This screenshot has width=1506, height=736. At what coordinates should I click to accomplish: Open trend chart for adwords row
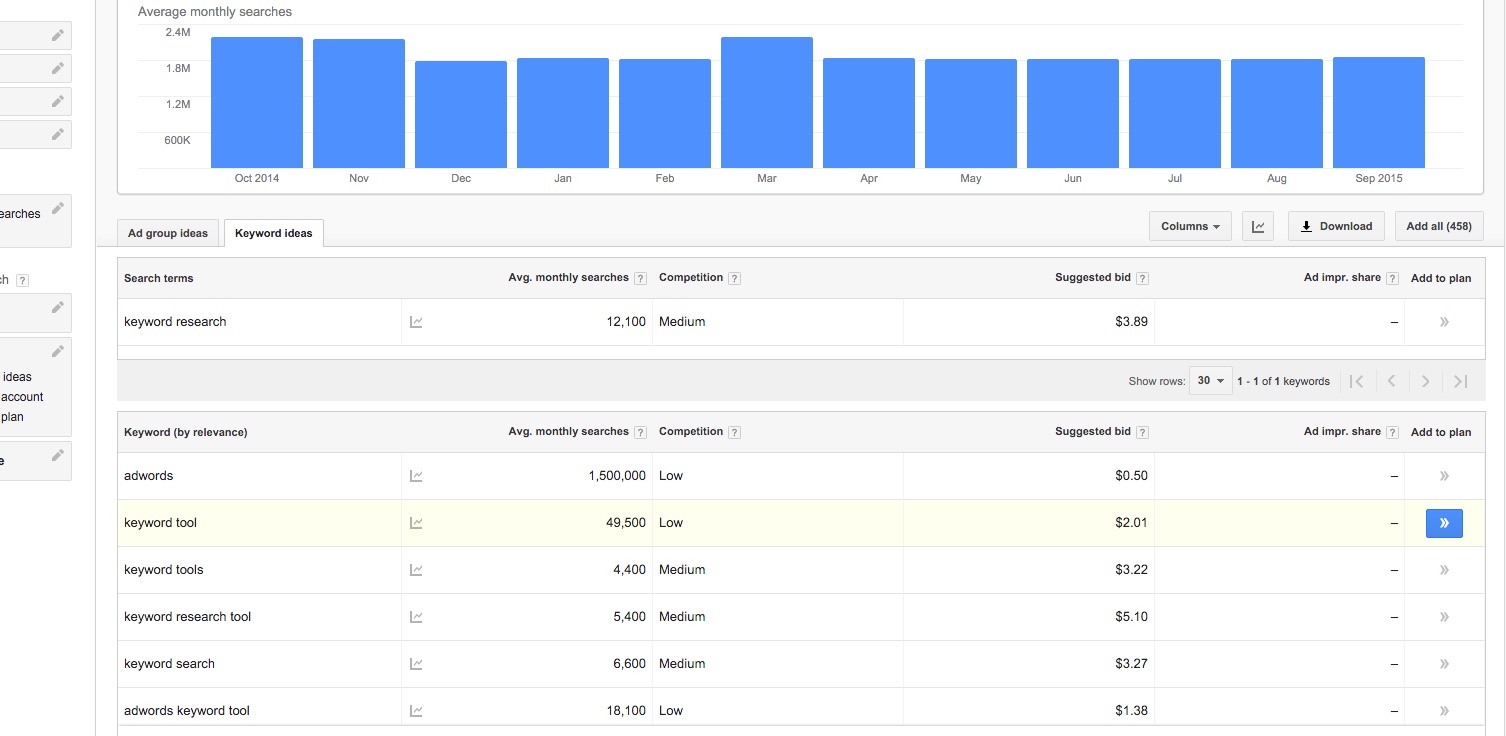(x=416, y=476)
